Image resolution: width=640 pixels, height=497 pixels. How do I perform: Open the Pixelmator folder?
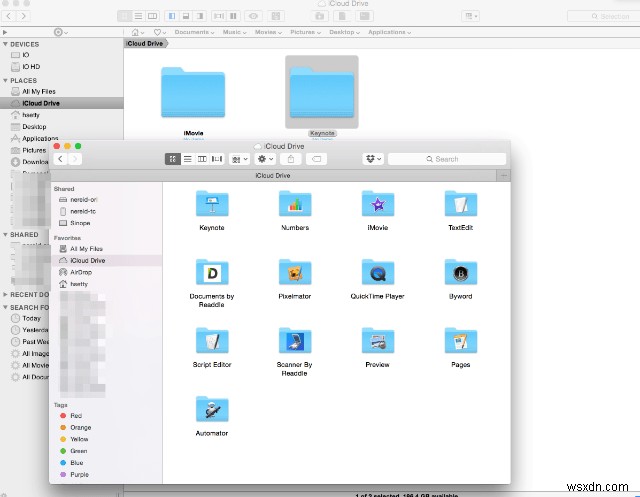pos(294,274)
